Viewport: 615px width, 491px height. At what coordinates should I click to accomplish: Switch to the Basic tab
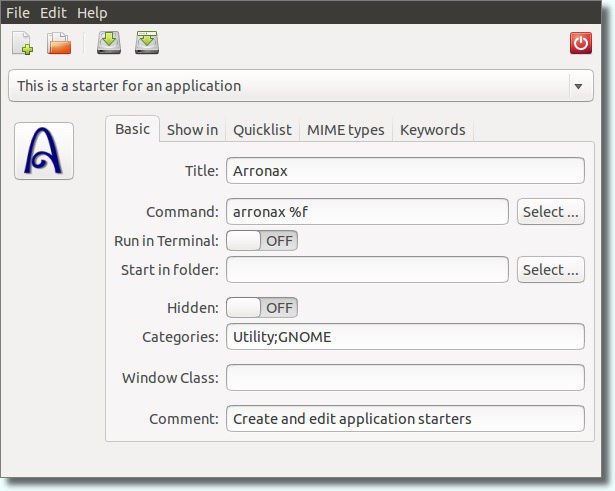point(133,129)
